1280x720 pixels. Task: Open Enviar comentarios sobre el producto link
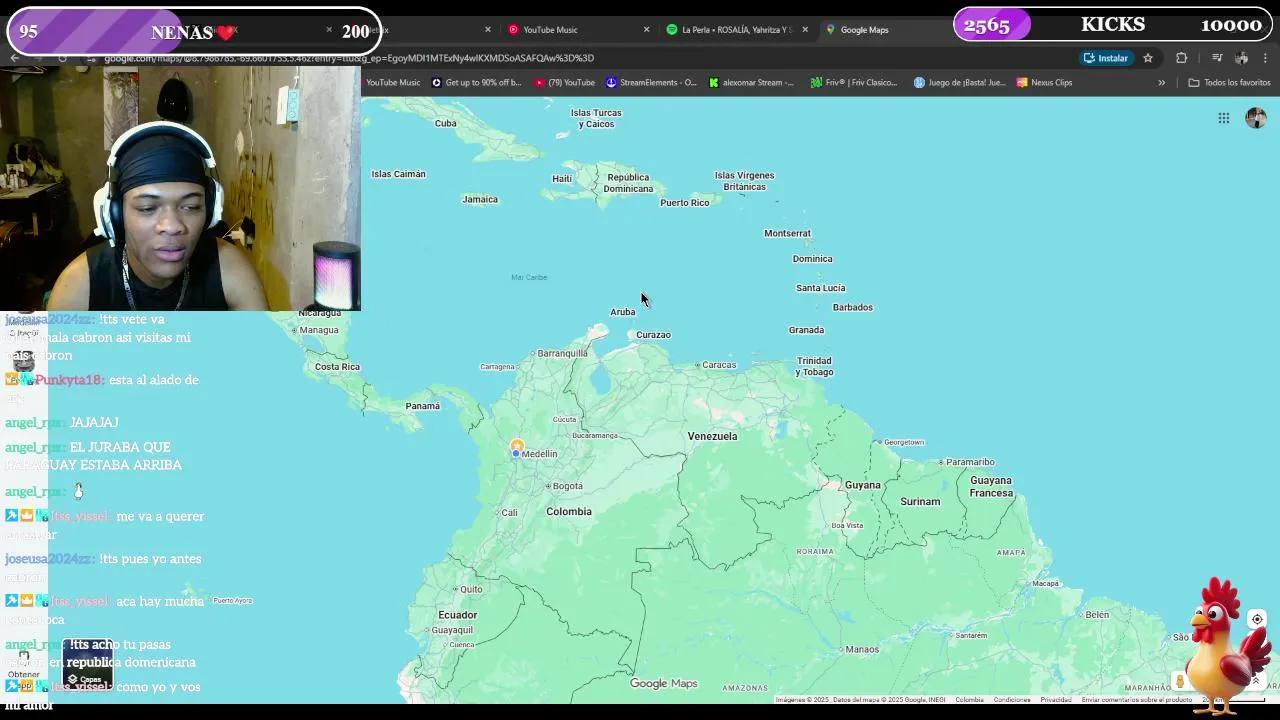(x=1136, y=700)
